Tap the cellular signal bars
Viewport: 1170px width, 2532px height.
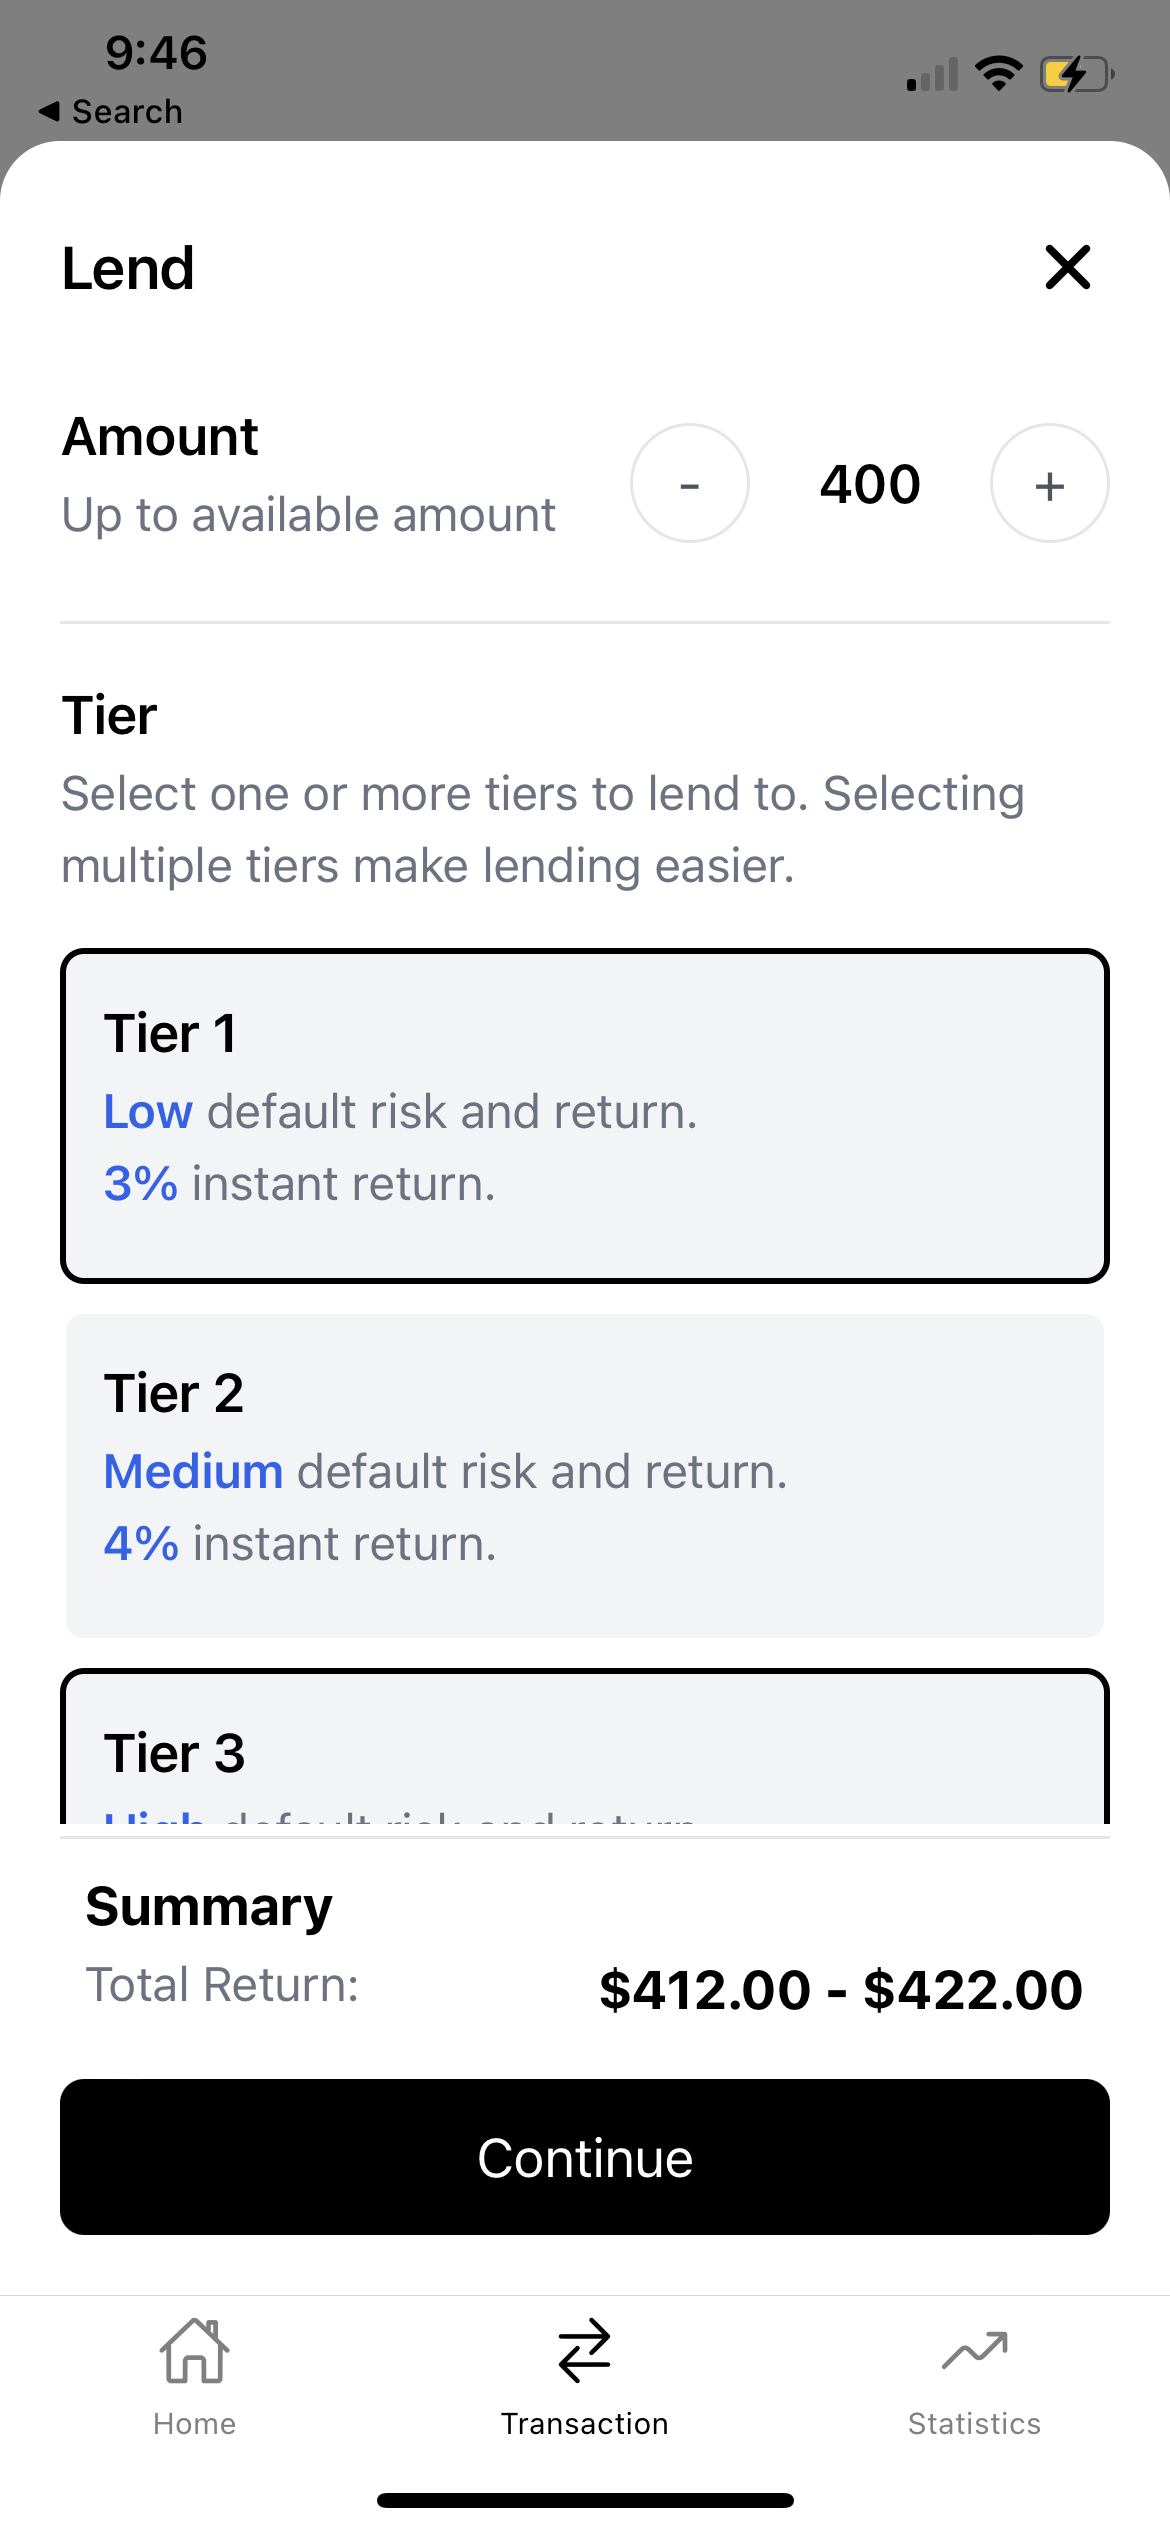(x=932, y=75)
